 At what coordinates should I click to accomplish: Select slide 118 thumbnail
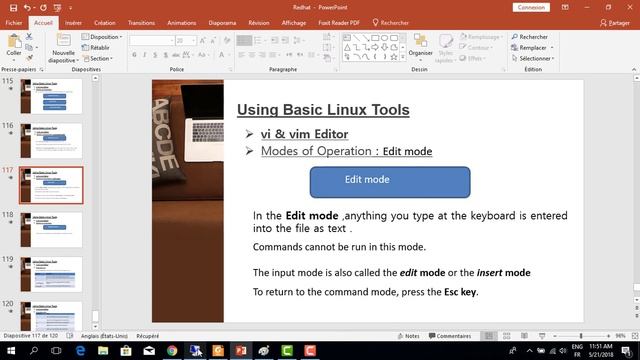(51, 229)
